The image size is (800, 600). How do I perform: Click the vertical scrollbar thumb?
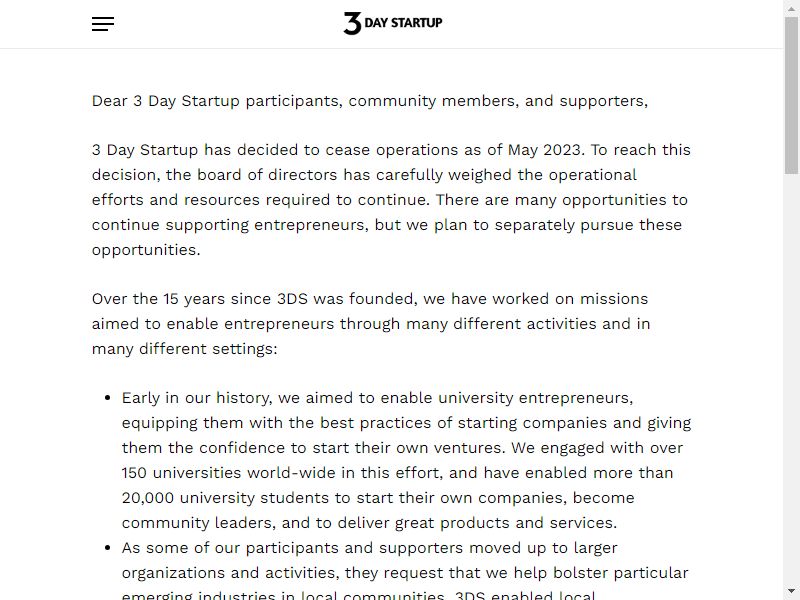791,96
